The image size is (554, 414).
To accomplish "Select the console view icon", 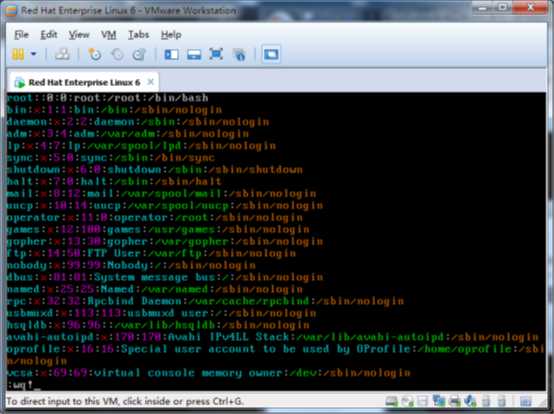I will tap(271, 54).
